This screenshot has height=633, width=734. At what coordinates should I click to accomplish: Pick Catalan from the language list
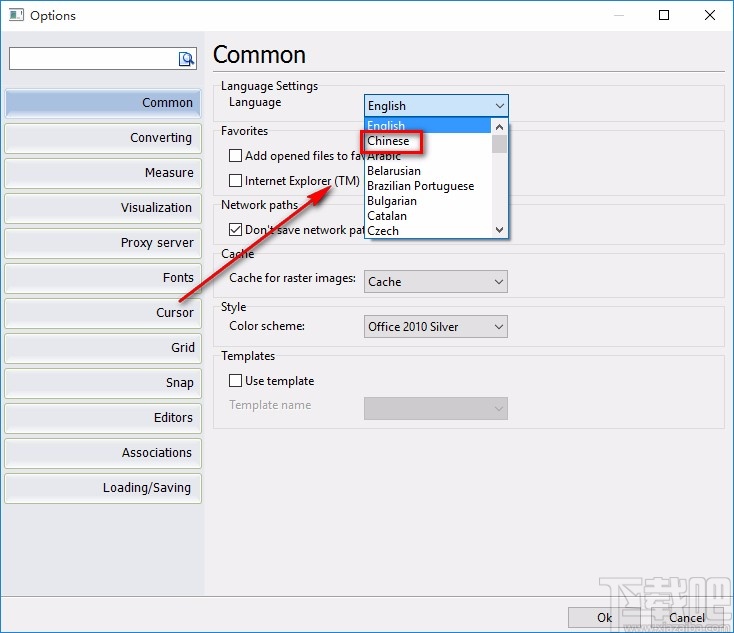[428, 216]
